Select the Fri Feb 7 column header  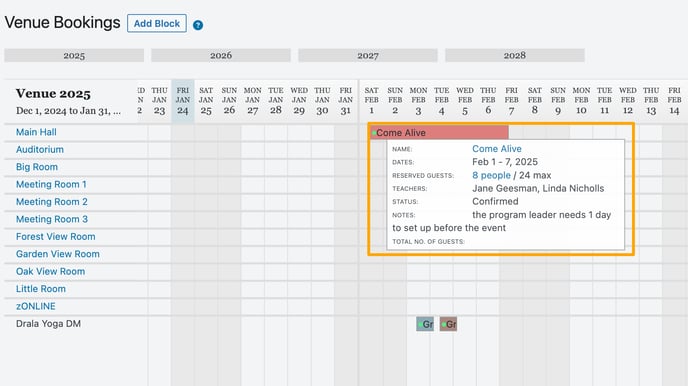click(511, 101)
